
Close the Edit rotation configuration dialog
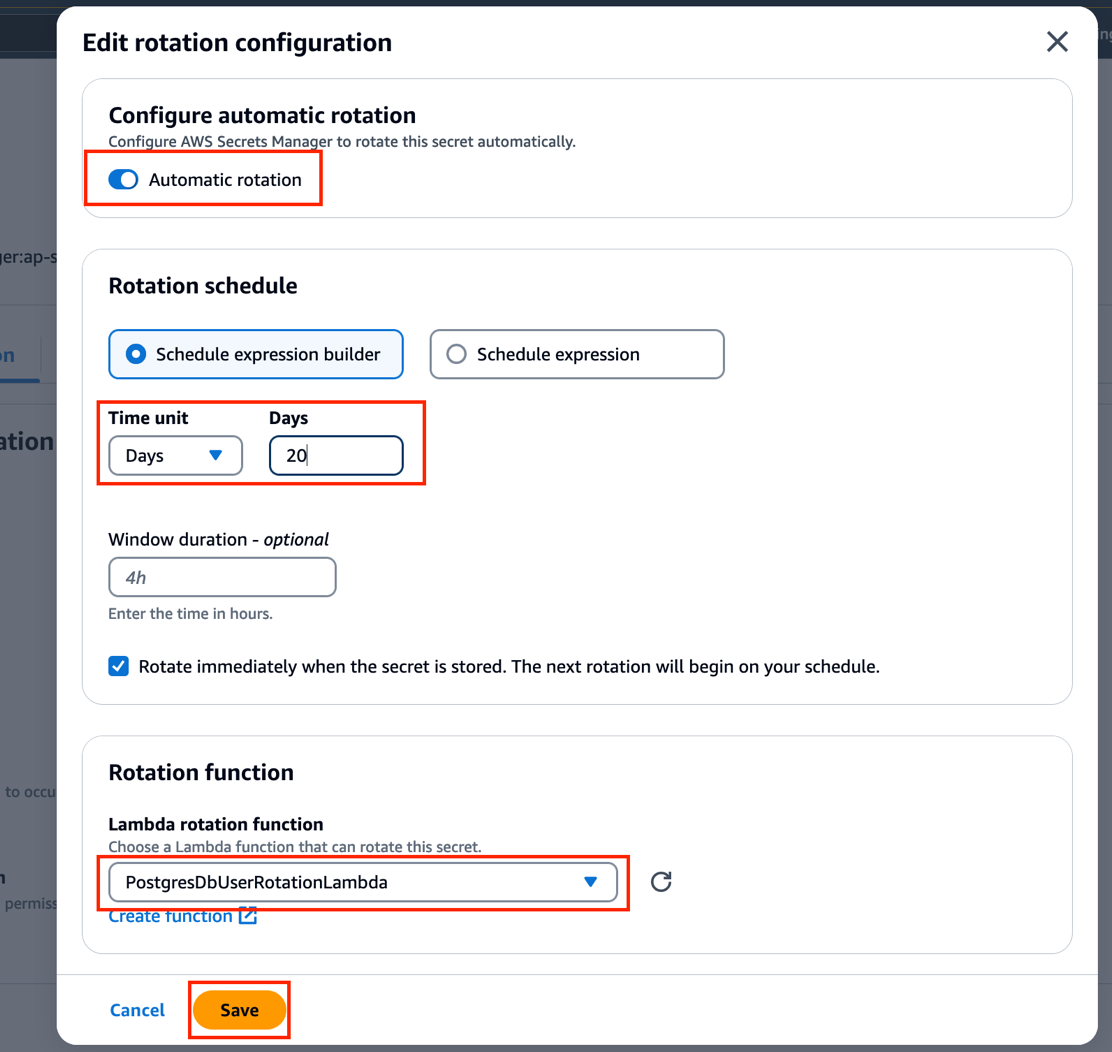coord(1057,42)
